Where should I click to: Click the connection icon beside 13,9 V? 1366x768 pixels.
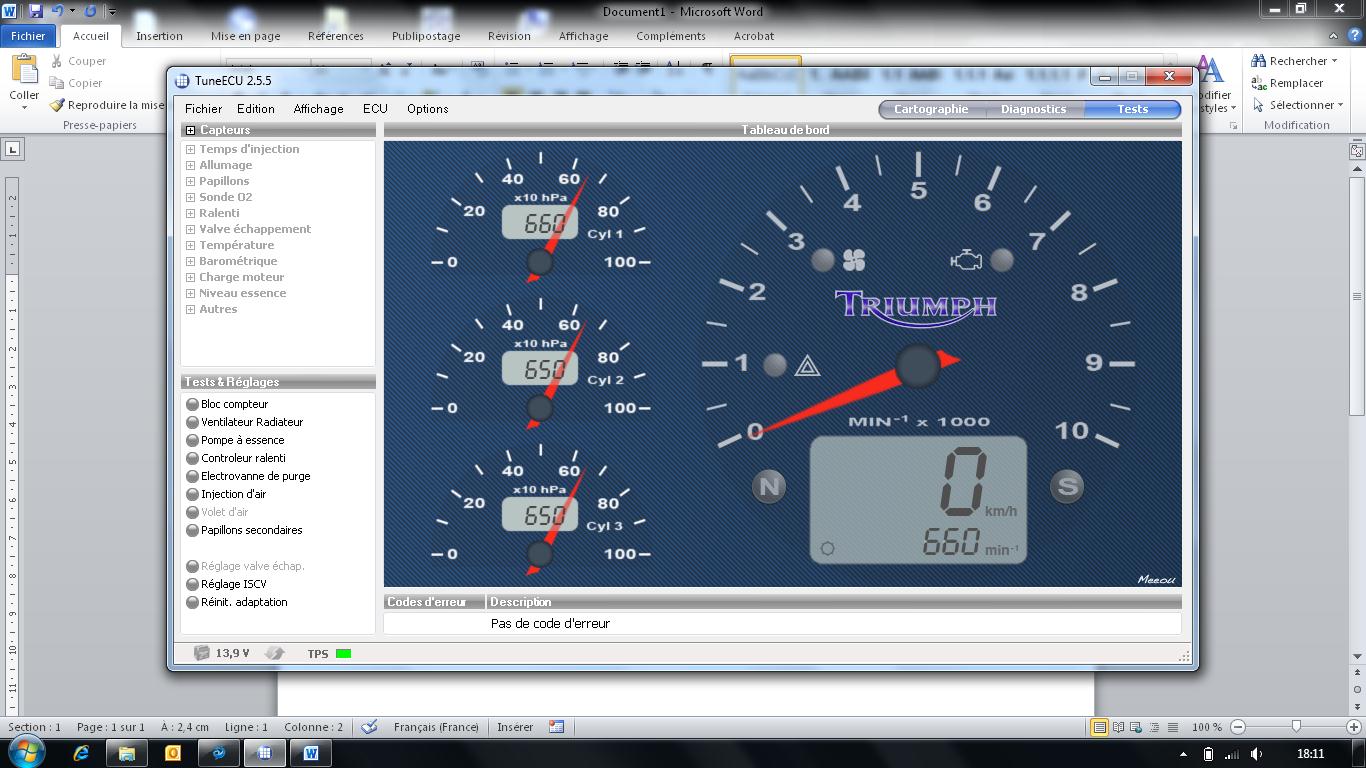[x=275, y=653]
